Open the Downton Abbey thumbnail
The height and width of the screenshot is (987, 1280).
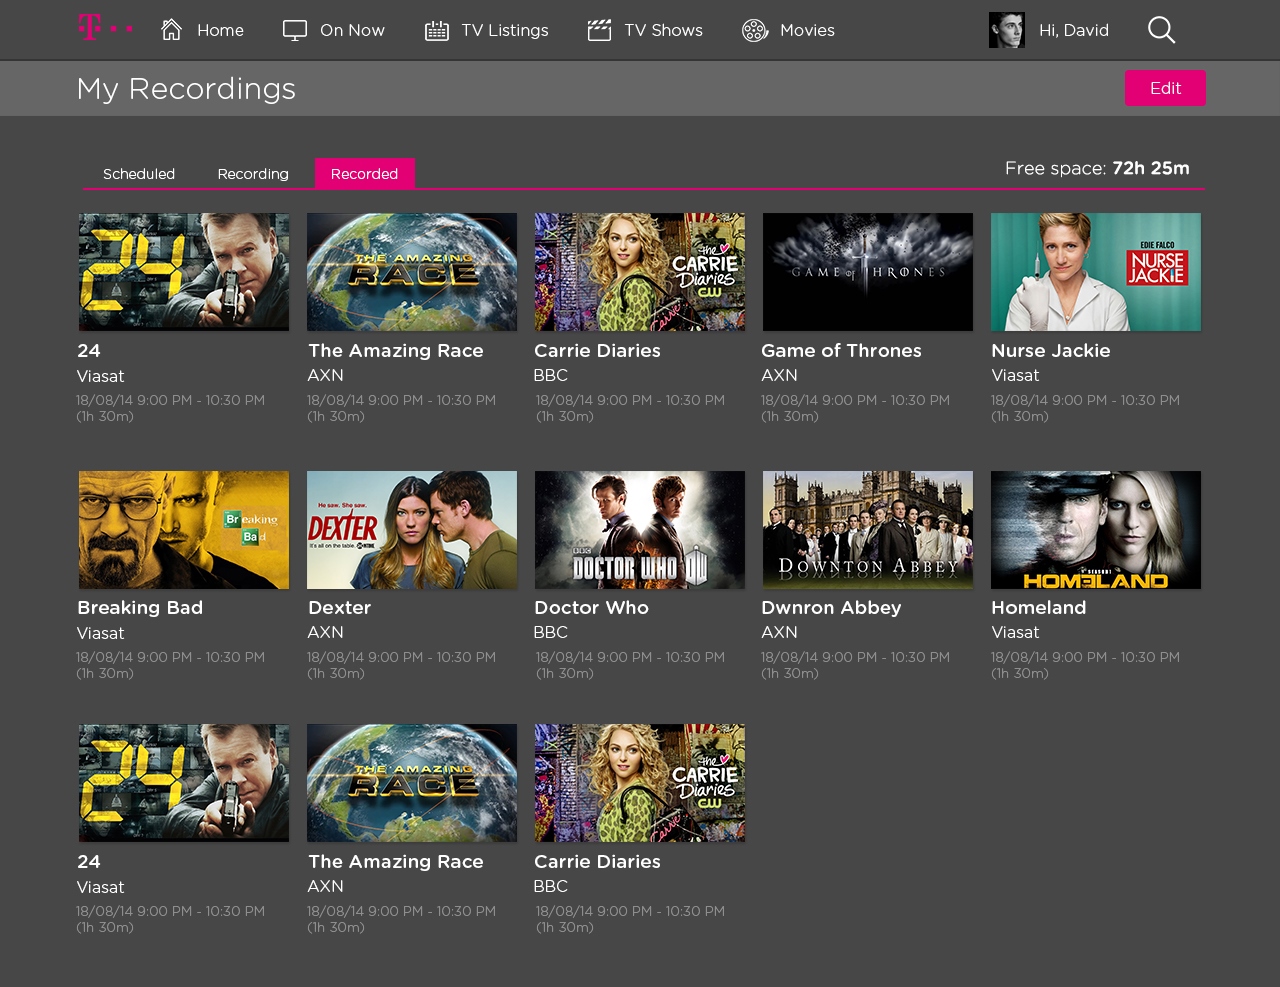coord(868,530)
